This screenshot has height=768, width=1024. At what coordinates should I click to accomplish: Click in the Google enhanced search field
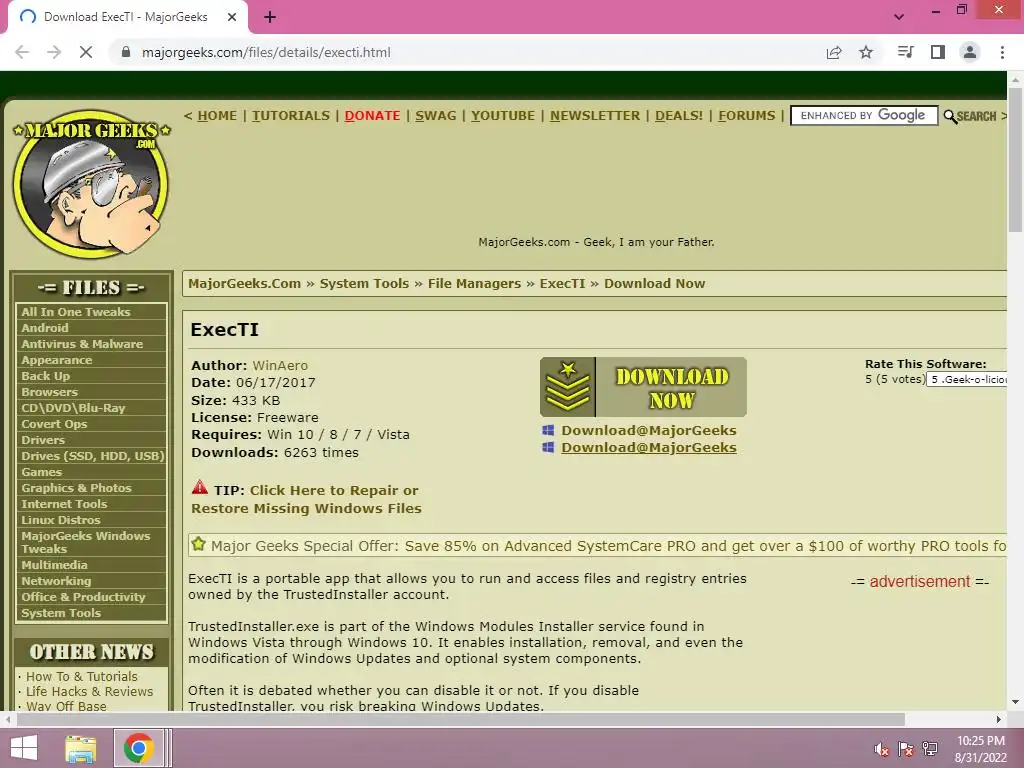[863, 116]
